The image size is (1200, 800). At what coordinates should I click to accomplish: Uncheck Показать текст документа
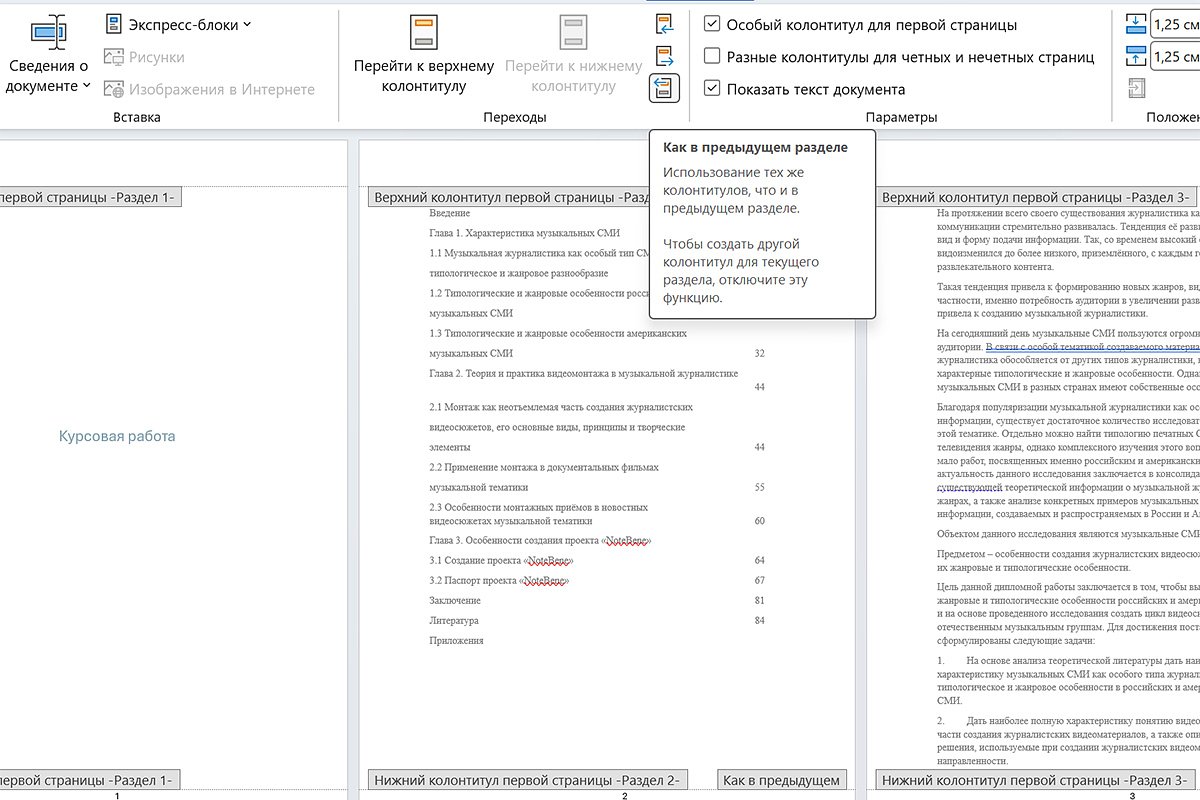click(712, 89)
